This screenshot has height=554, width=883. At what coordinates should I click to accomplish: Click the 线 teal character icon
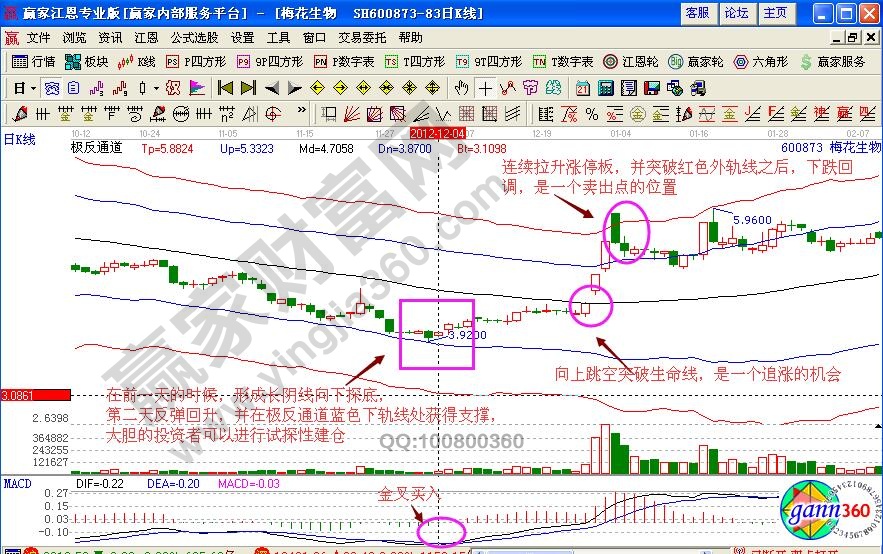554,88
